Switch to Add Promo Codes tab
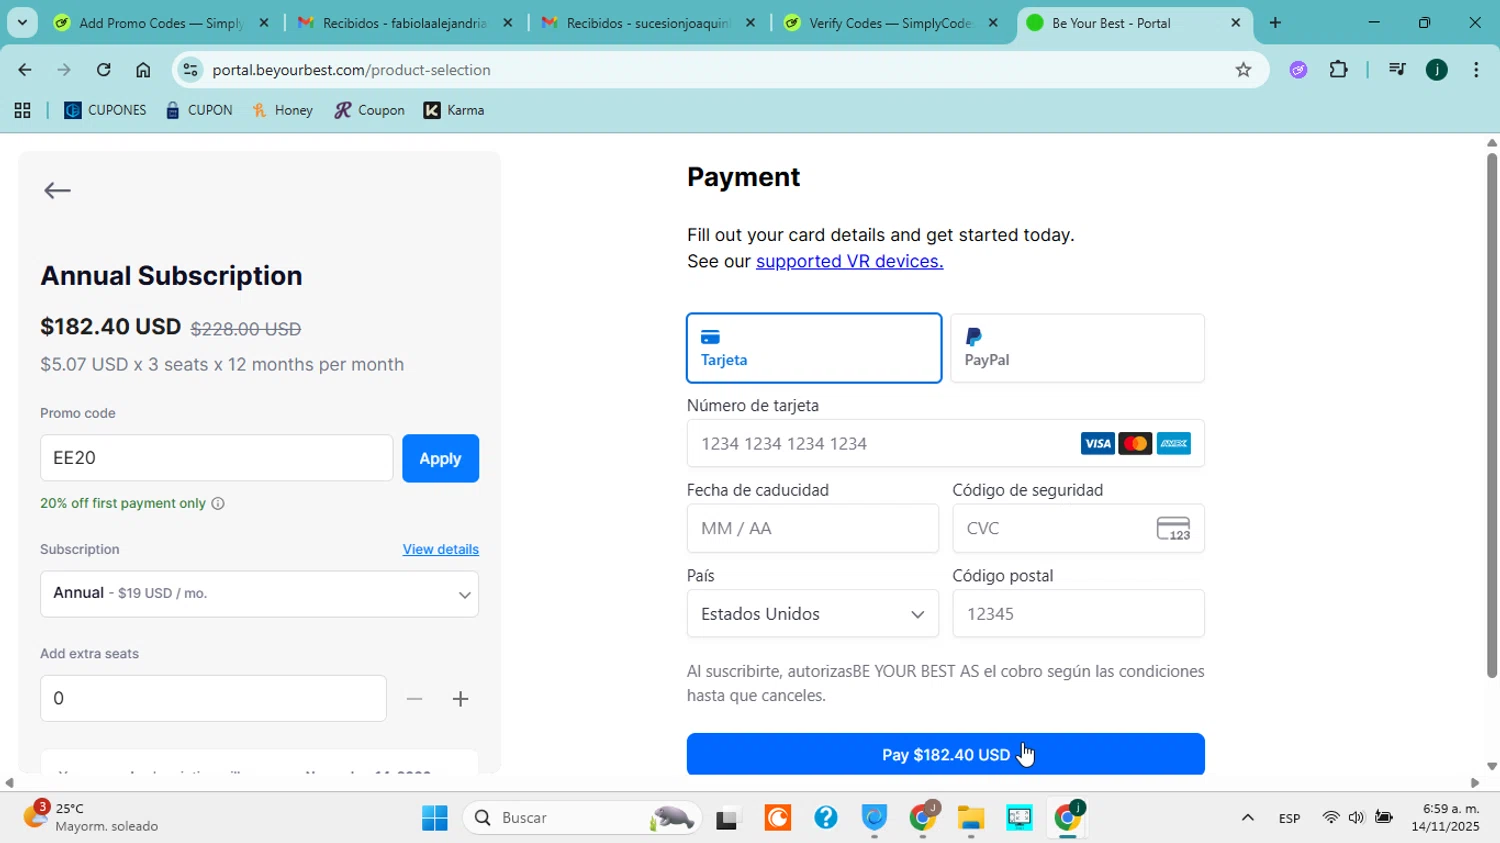Screen dimensions: 1500x843 pos(160,22)
